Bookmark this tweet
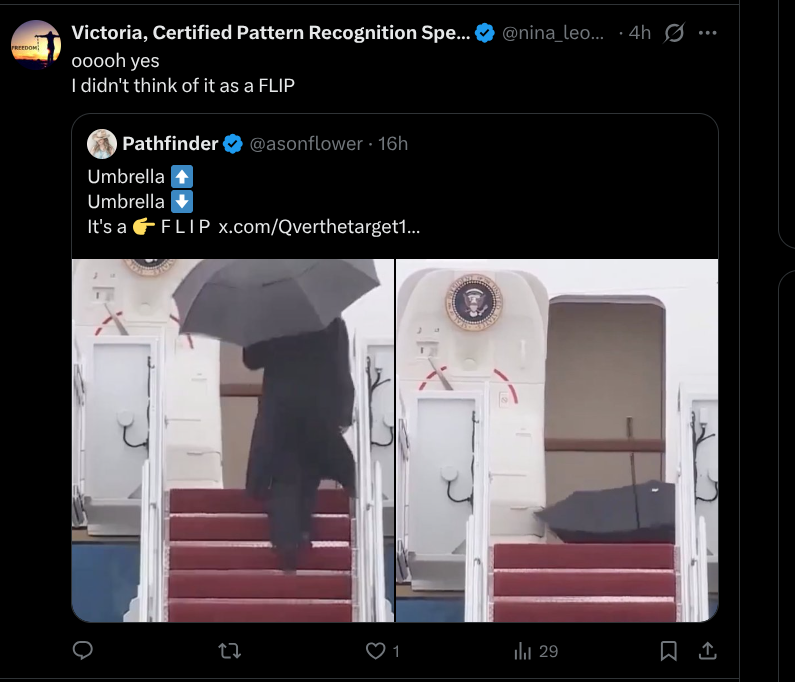 (x=668, y=651)
